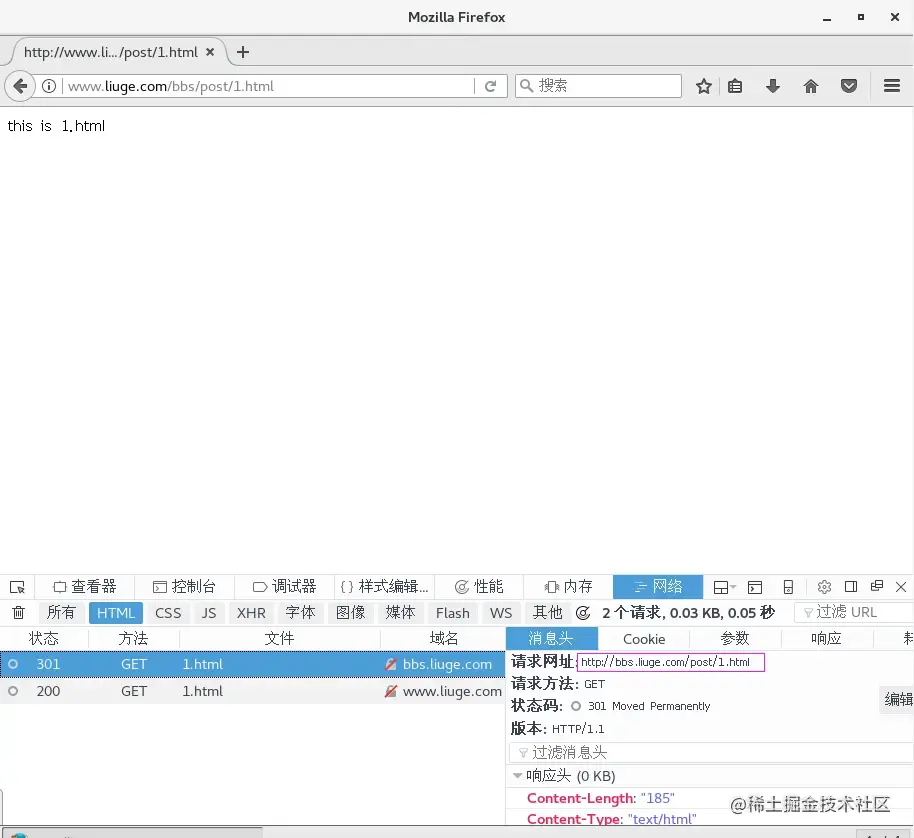Click the 301 Moved Permanently status text
Screen dimensions: 914x838
pyautogui.click(x=649, y=706)
